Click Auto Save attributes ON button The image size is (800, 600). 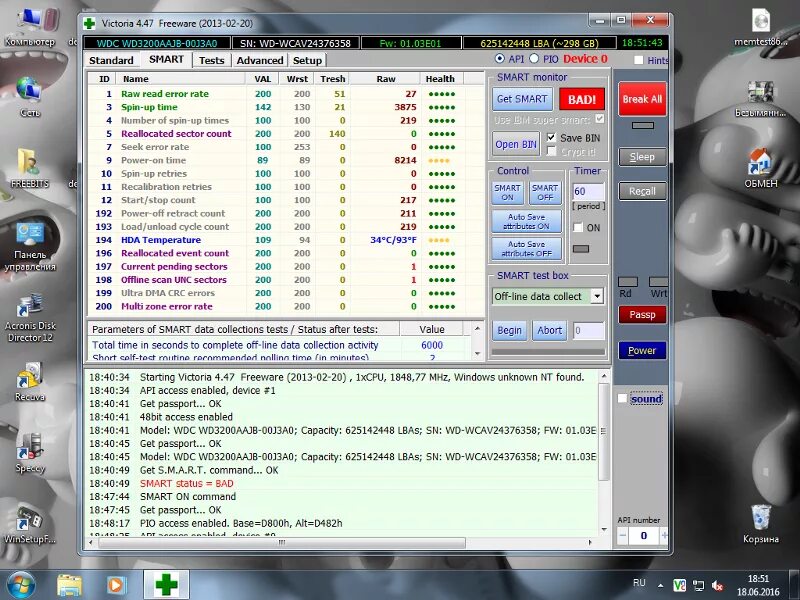pos(527,221)
